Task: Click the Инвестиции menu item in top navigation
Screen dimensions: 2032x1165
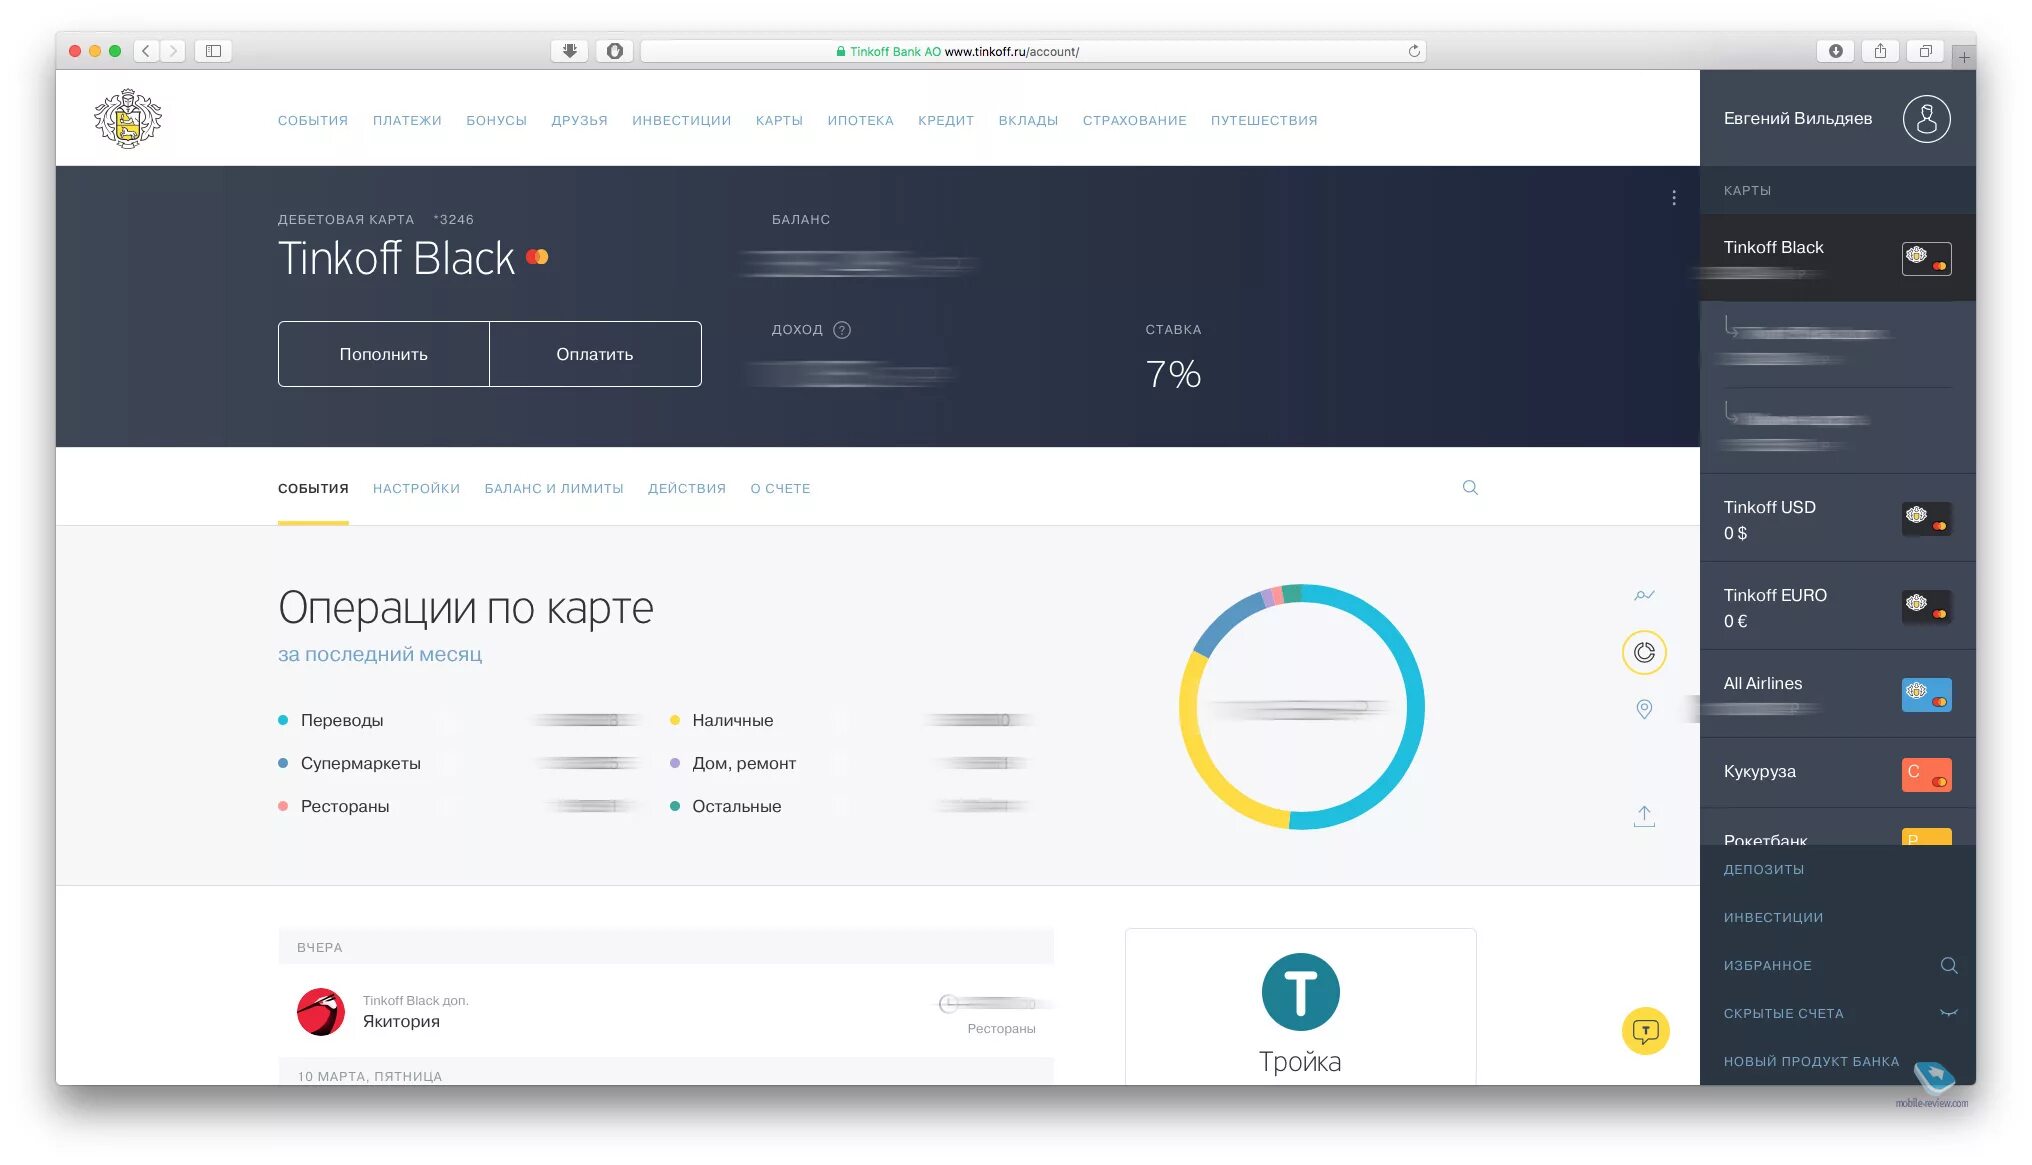Action: click(680, 120)
